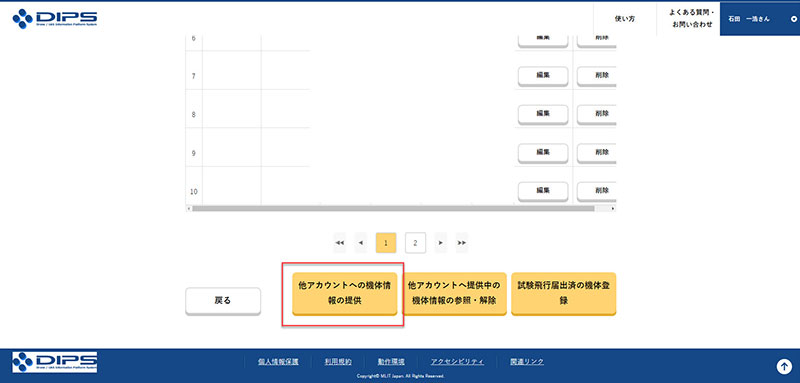Delete entry in row 10
This screenshot has width=800, height=383.
(x=597, y=191)
